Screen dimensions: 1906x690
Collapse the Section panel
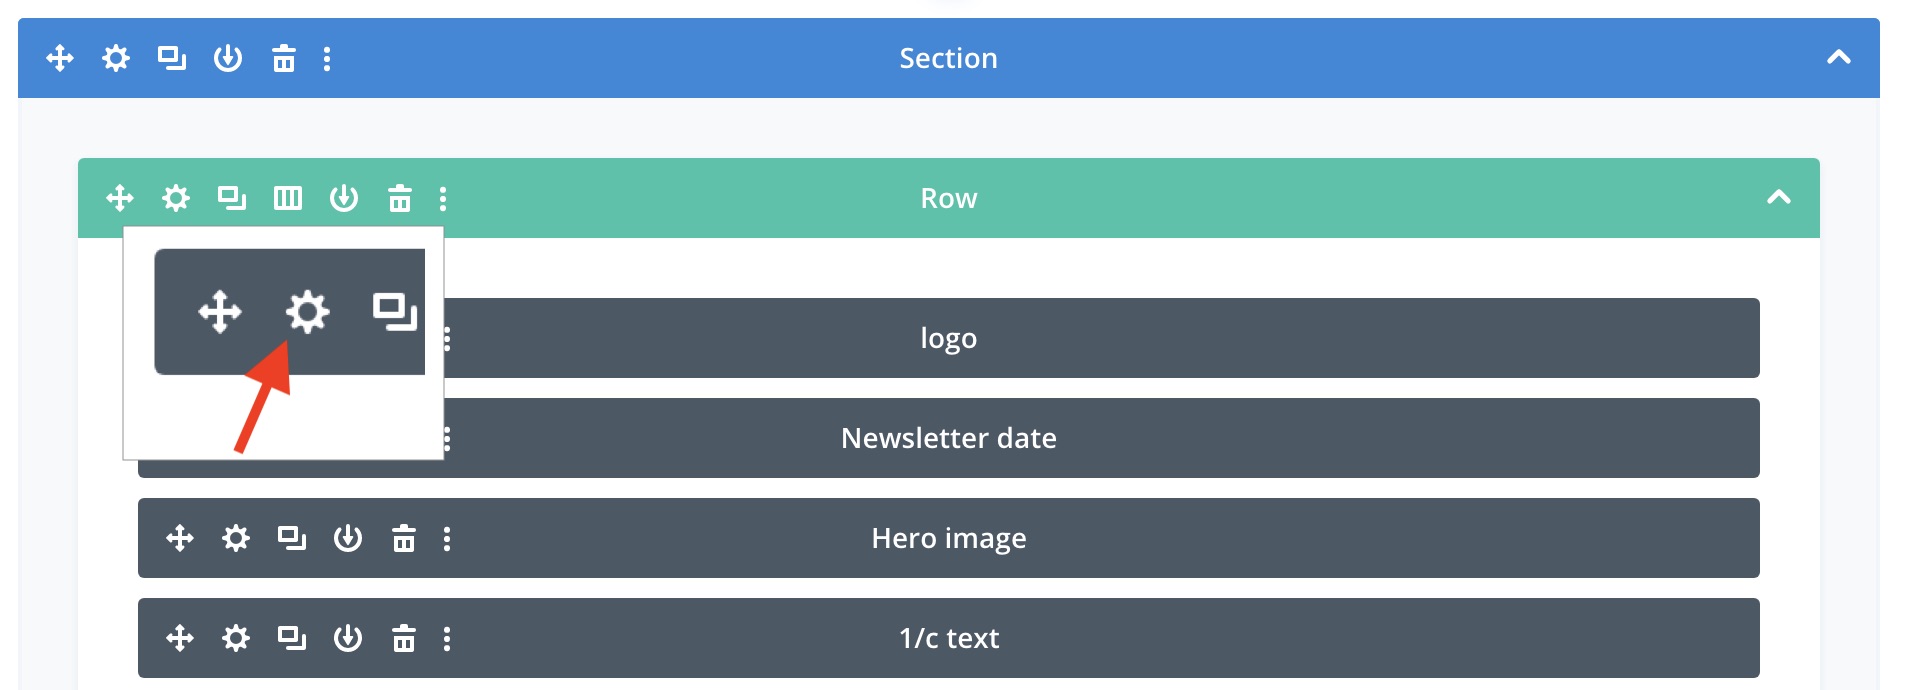[x=1839, y=58]
